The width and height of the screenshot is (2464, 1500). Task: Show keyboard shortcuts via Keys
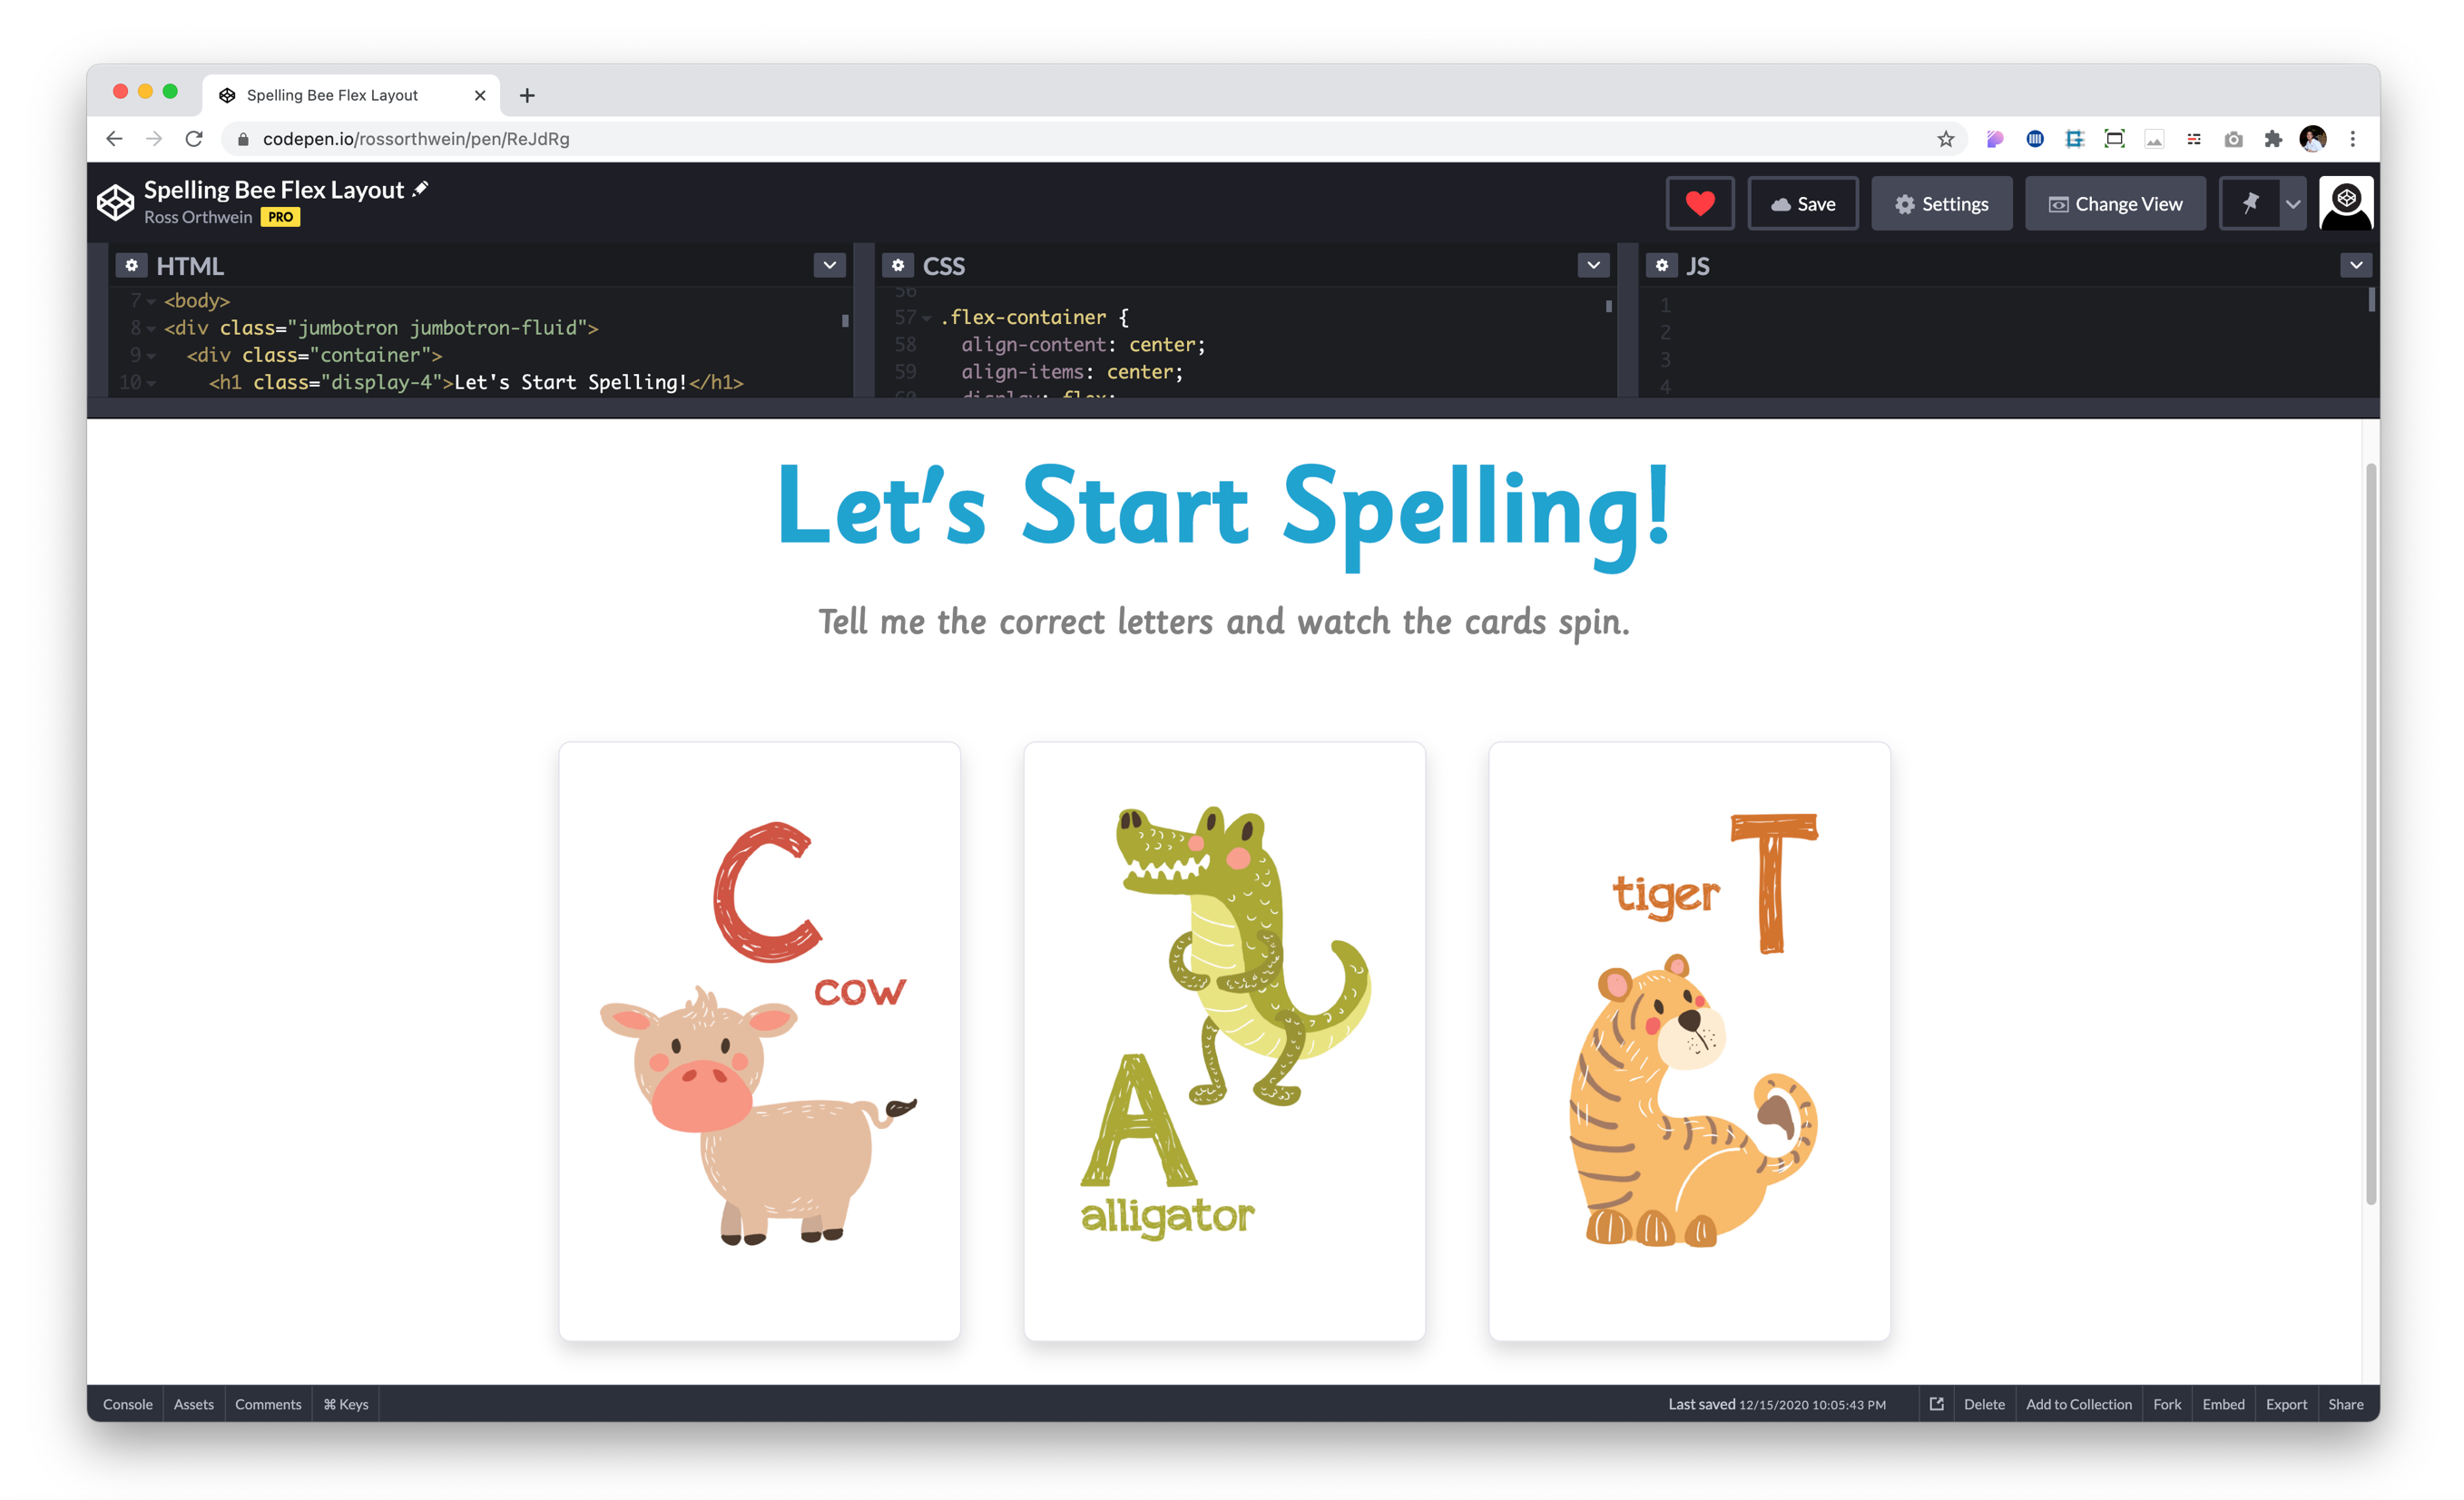346,1404
